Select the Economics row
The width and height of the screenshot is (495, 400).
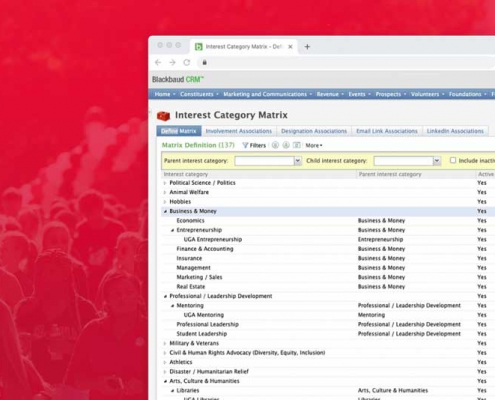(328, 221)
